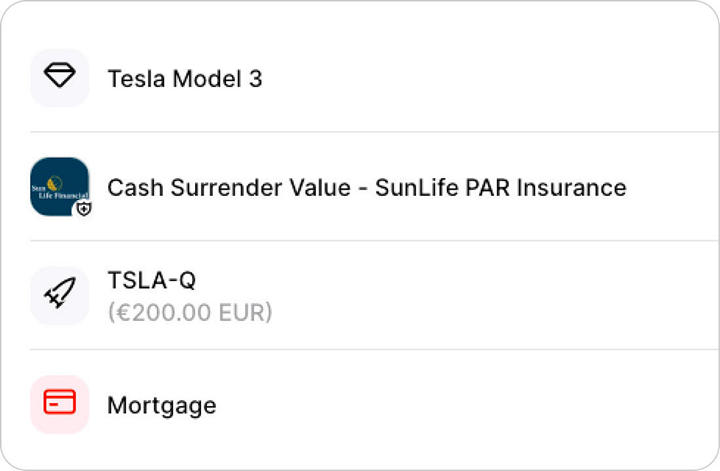This screenshot has height=471, width=720.
Task: Click the diamond icon beside Tesla Model 3
Action: pyautogui.click(x=60, y=78)
